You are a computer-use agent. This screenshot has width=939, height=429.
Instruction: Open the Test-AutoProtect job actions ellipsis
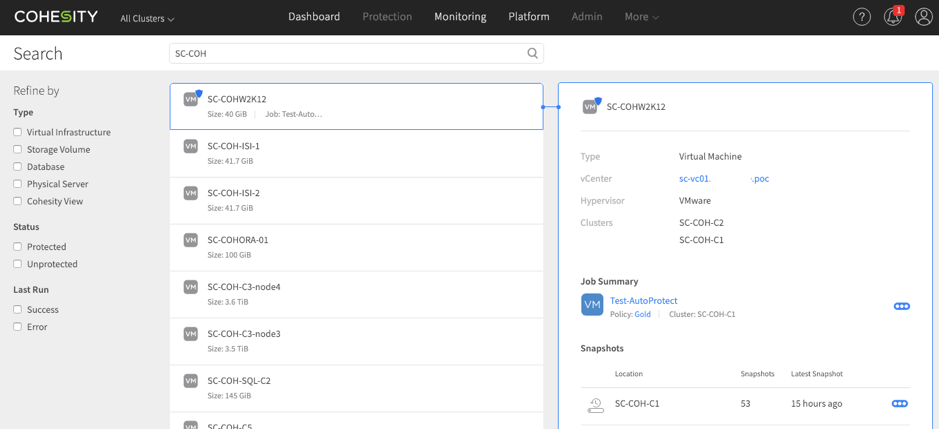(x=901, y=306)
